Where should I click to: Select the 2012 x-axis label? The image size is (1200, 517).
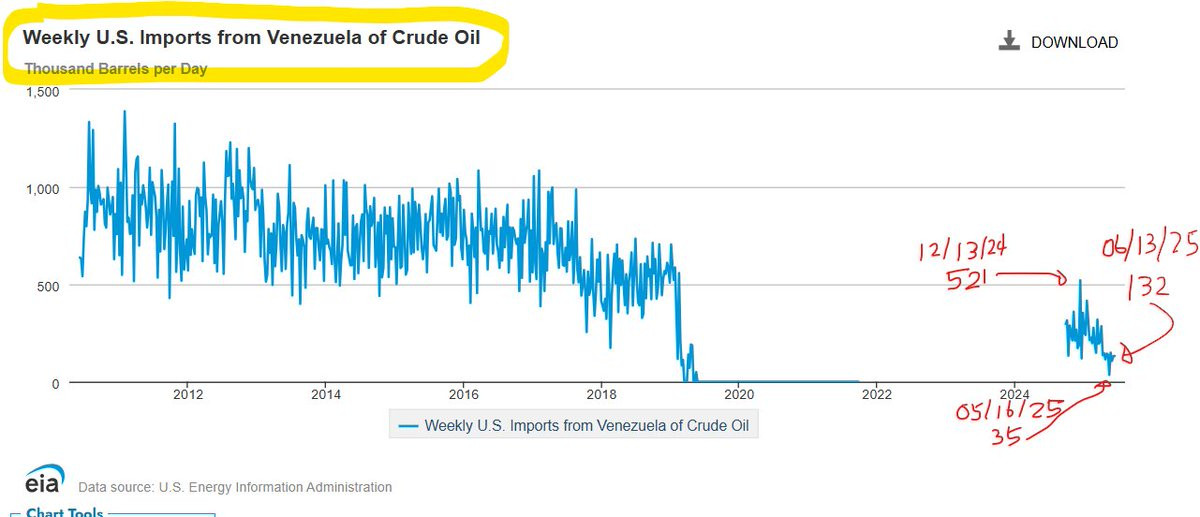pos(187,393)
